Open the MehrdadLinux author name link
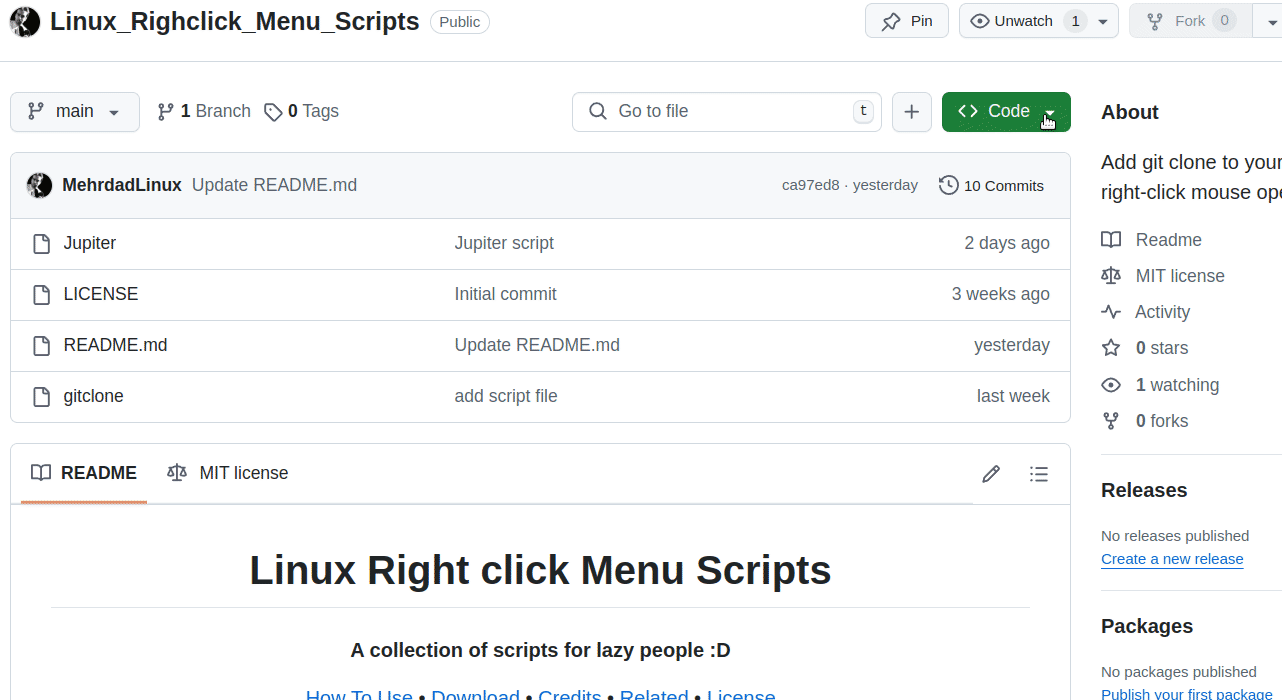This screenshot has height=700, width=1282. point(122,185)
